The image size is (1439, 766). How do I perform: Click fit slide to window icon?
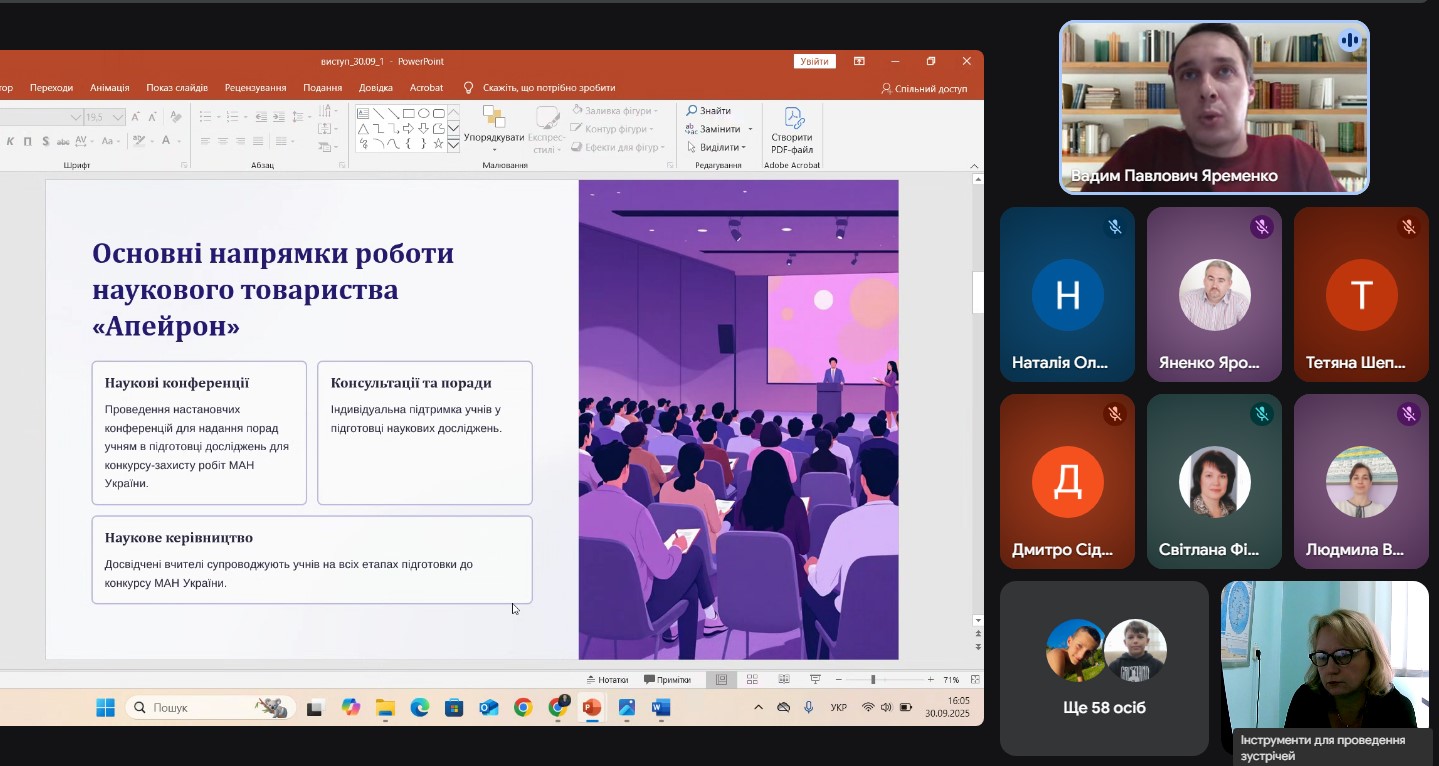click(974, 680)
